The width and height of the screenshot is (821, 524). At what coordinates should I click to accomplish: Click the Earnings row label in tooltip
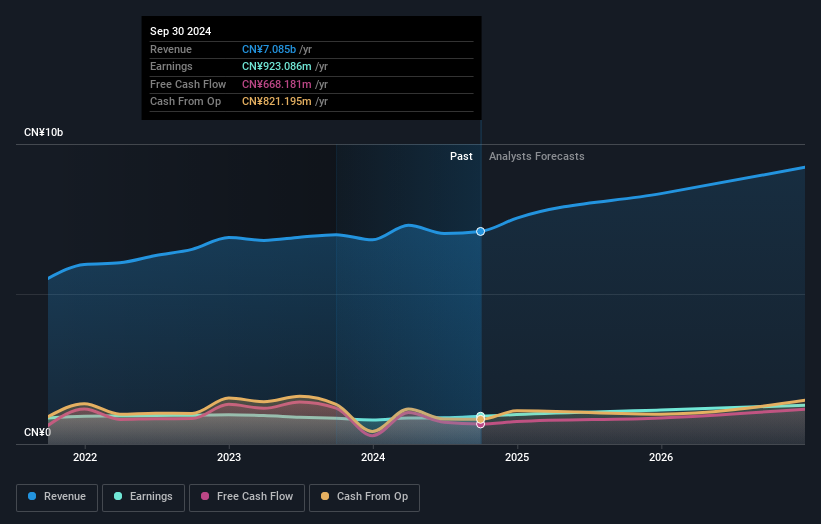point(171,66)
